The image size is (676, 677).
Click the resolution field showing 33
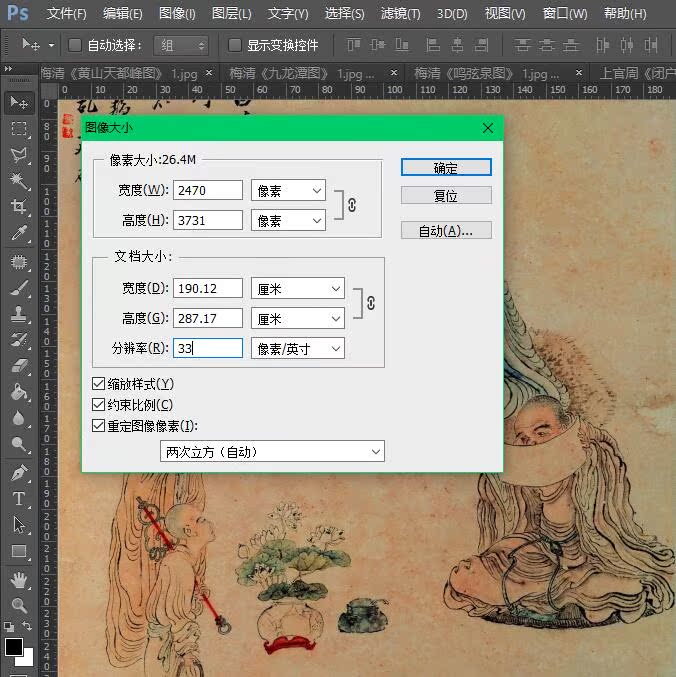(x=208, y=348)
